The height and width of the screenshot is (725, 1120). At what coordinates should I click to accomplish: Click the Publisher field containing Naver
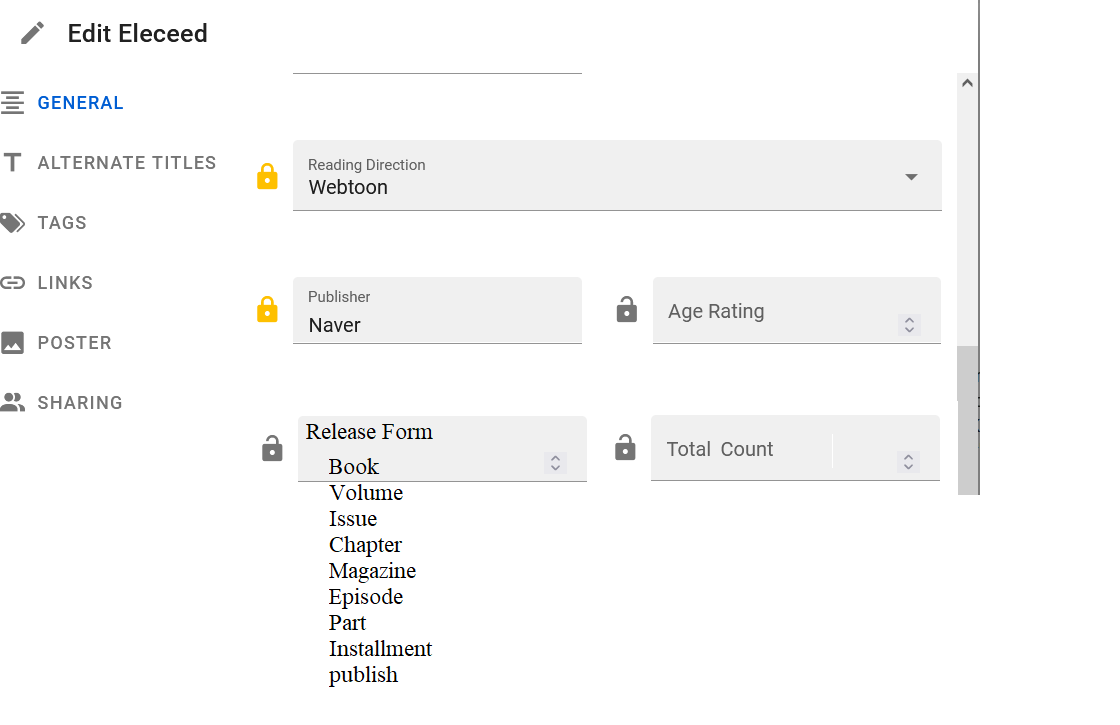(437, 311)
